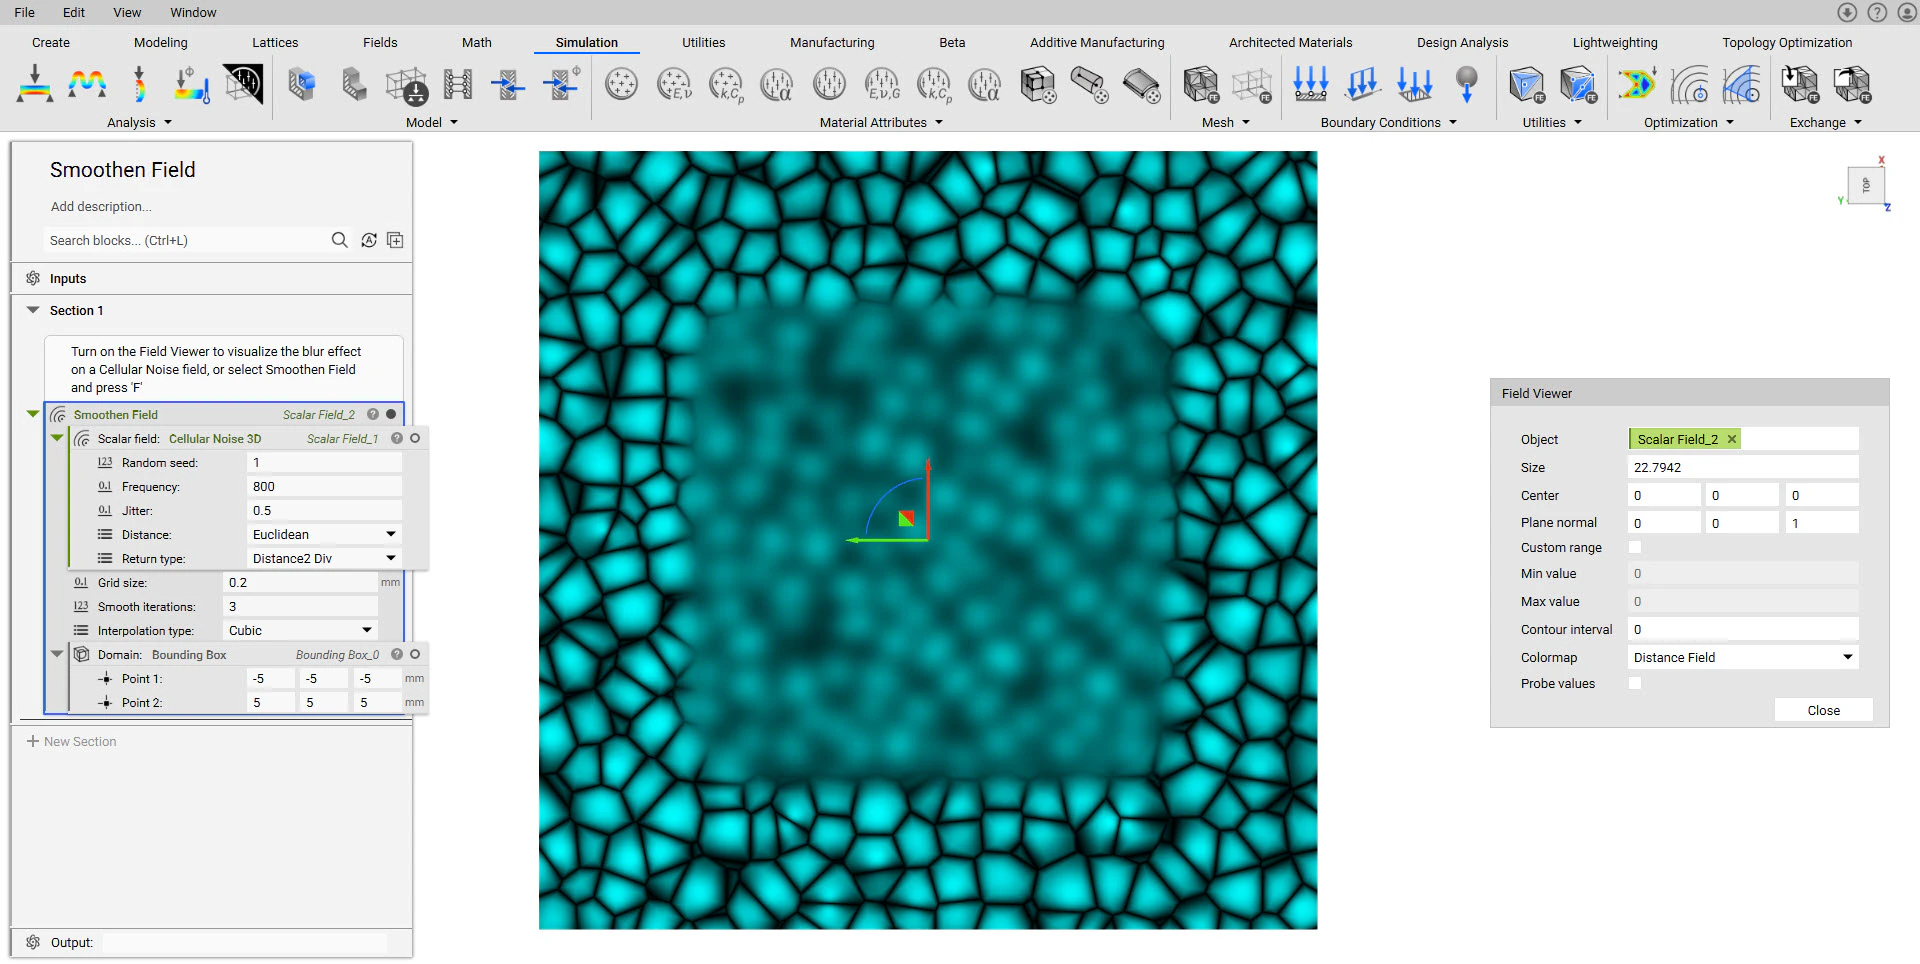Open the View menu
This screenshot has height=964, width=1920.
[x=126, y=12]
